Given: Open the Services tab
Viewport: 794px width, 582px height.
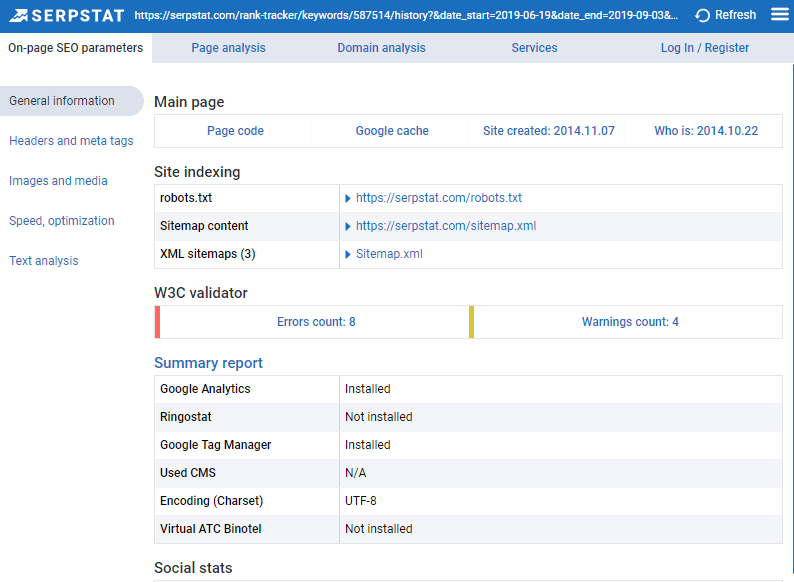Looking at the screenshot, I should [x=534, y=48].
